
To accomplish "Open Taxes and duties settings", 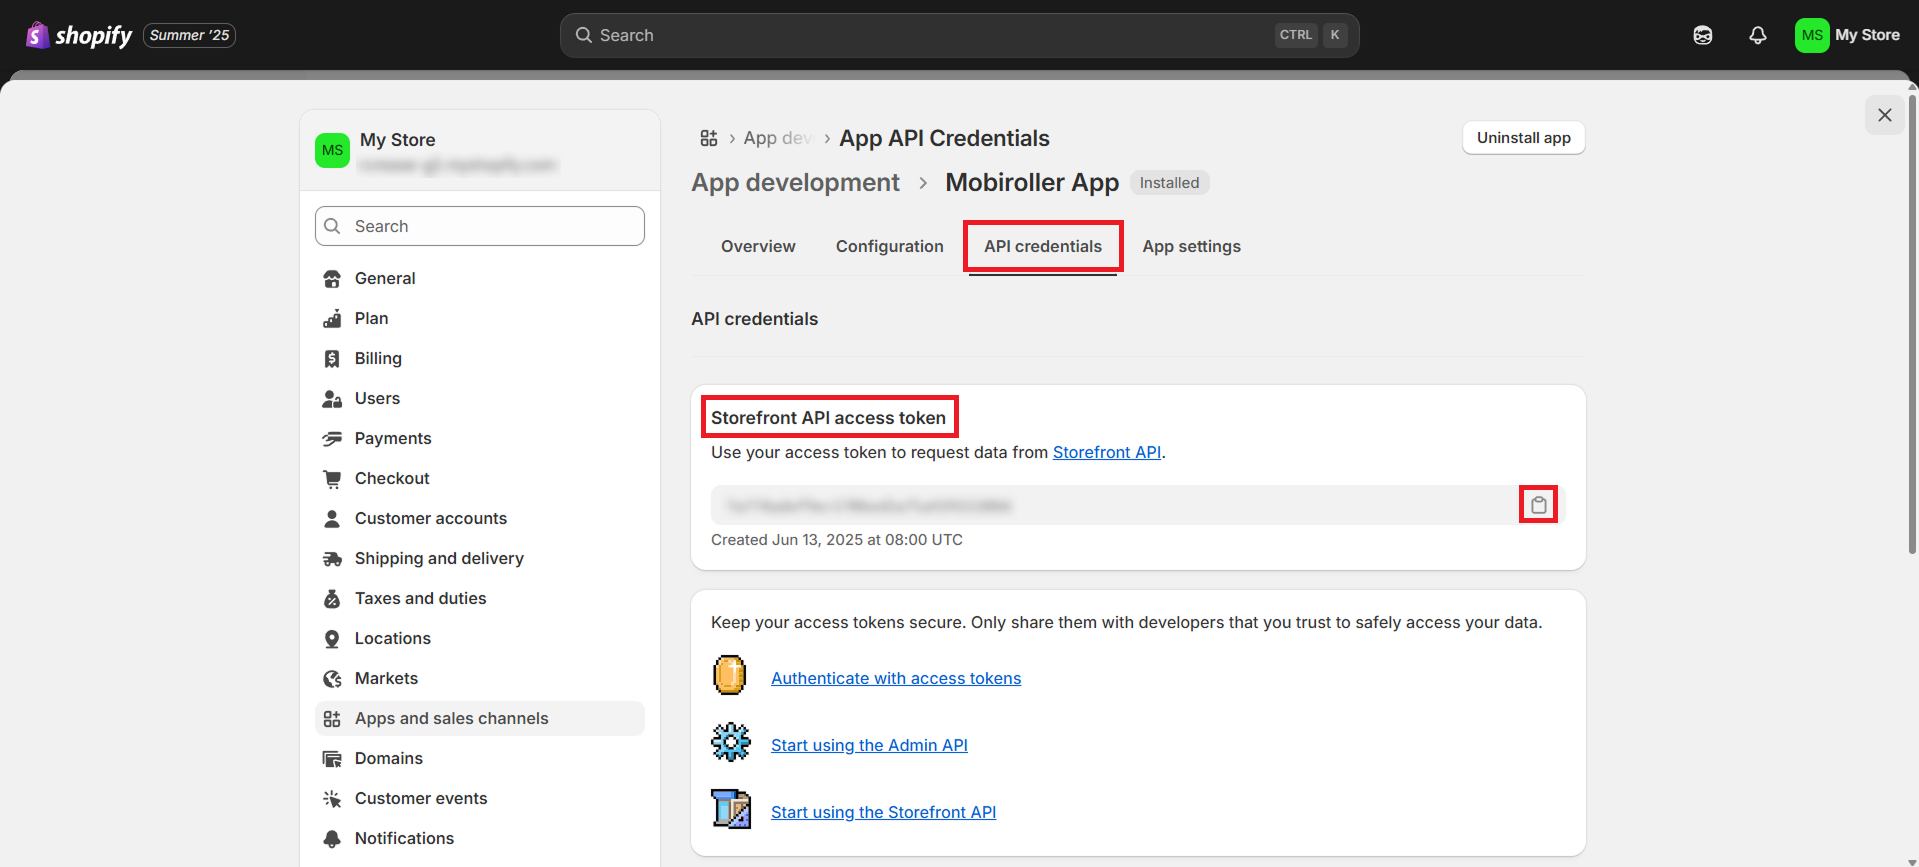I will (480, 598).
